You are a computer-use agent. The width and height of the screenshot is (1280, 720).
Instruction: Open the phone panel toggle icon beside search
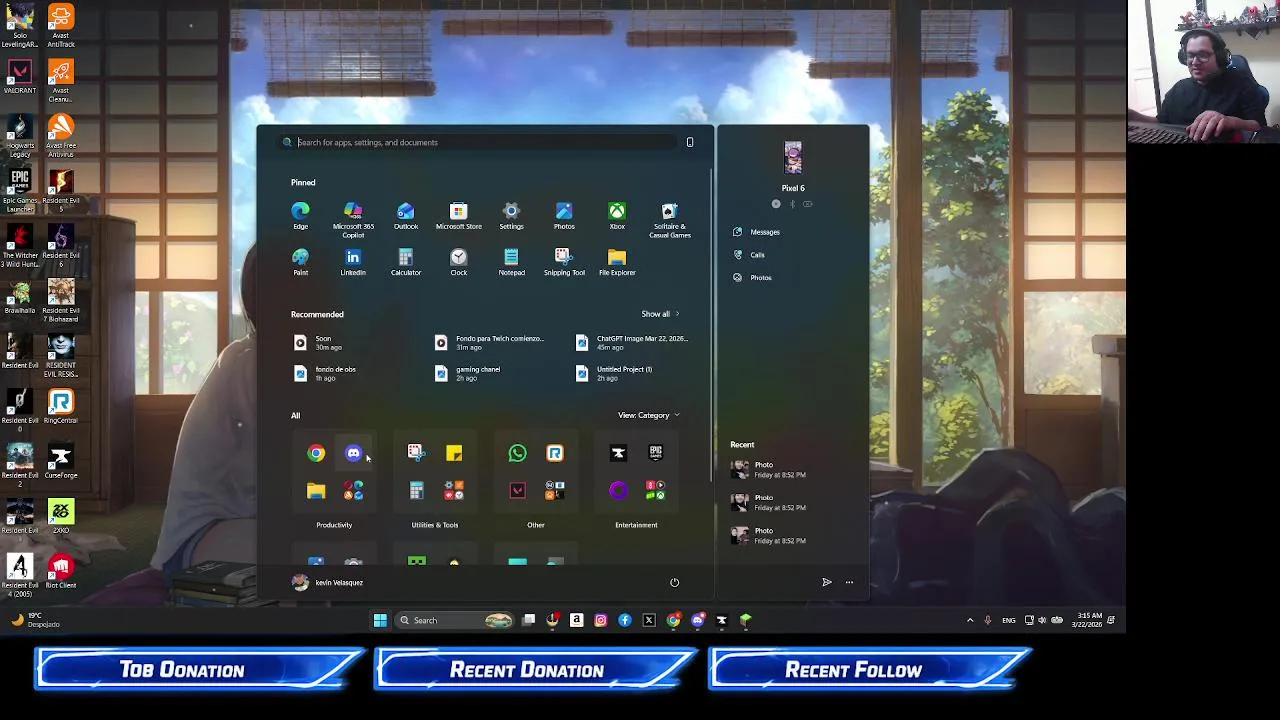click(x=689, y=142)
